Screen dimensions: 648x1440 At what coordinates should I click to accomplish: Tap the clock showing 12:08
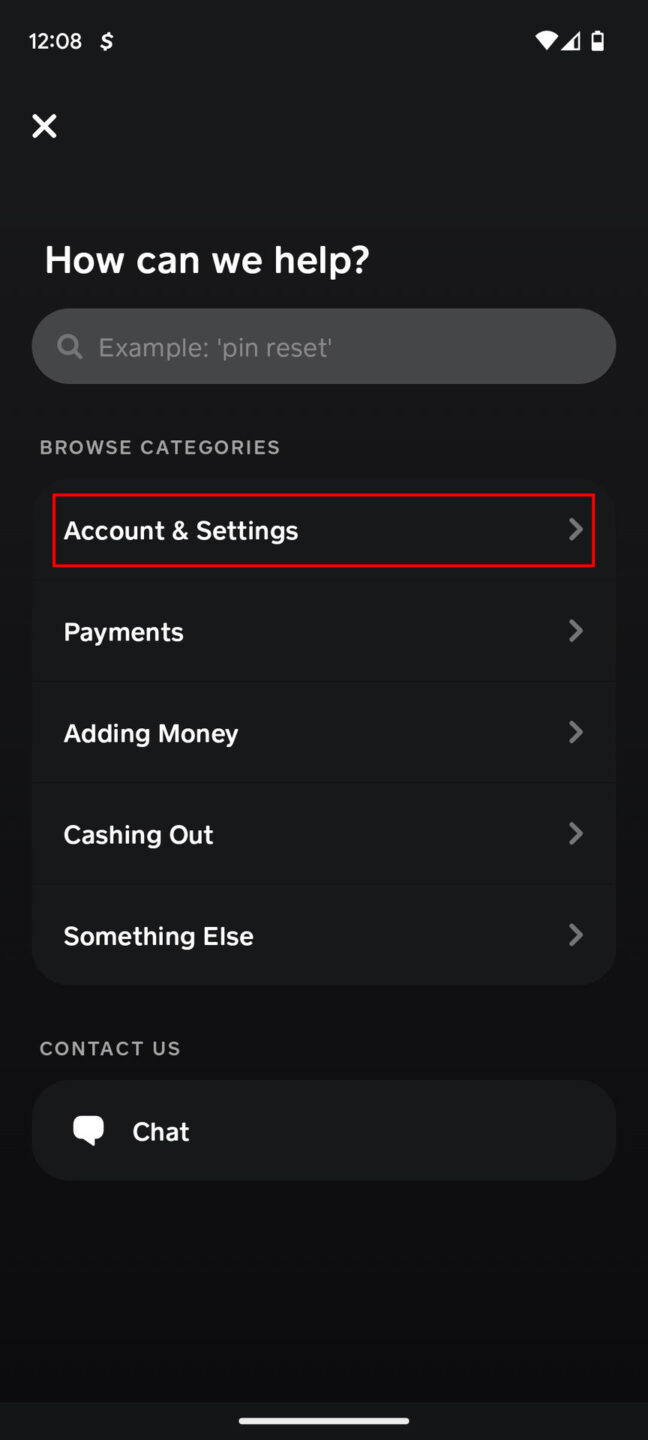[55, 41]
